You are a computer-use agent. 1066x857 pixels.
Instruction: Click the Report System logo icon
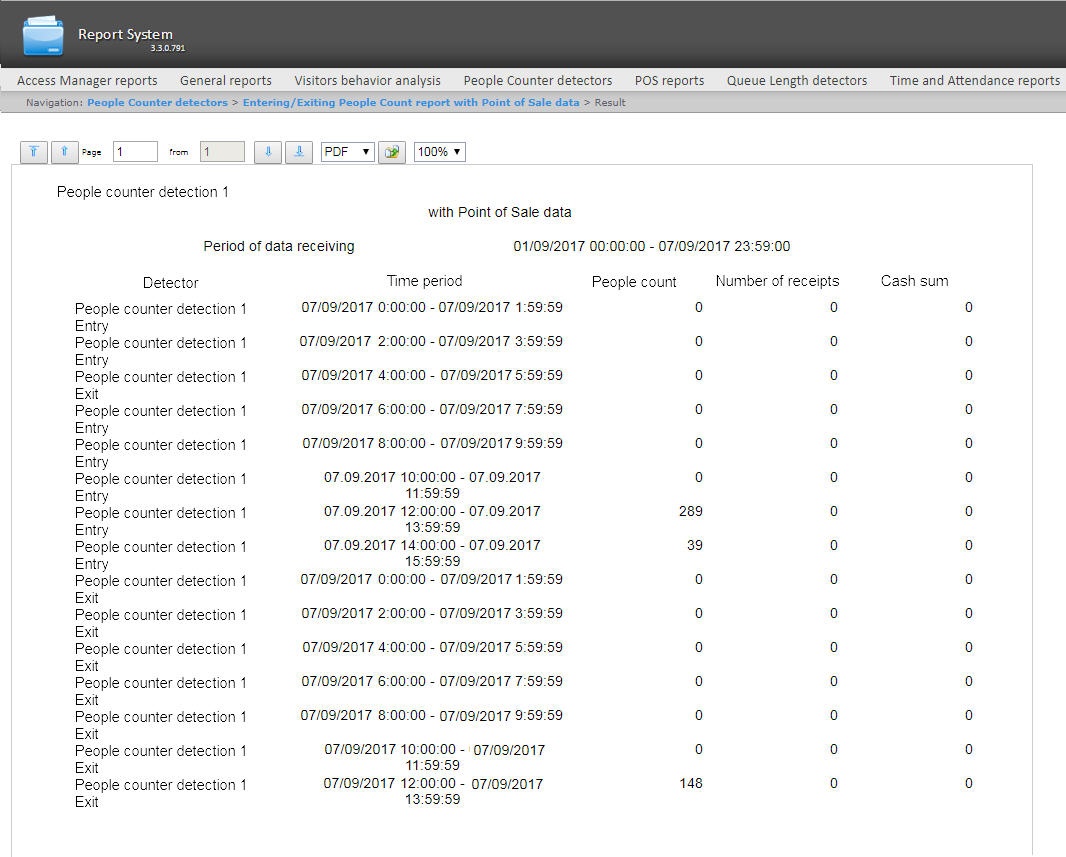click(43, 37)
